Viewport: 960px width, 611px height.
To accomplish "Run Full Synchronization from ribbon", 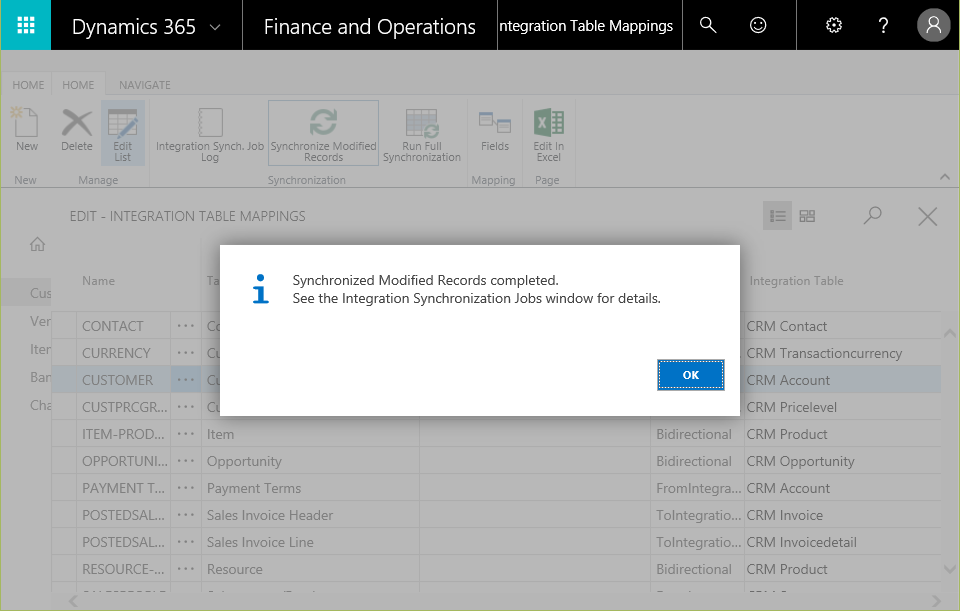I will (422, 133).
